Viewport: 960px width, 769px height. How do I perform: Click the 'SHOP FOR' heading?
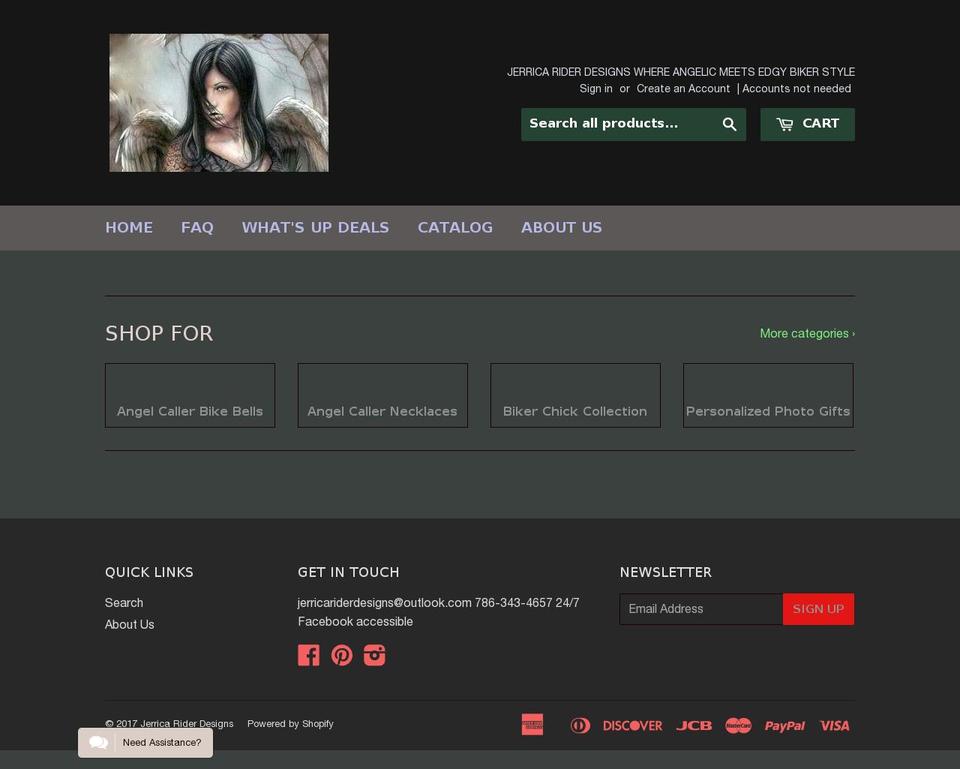pyautogui.click(x=159, y=334)
